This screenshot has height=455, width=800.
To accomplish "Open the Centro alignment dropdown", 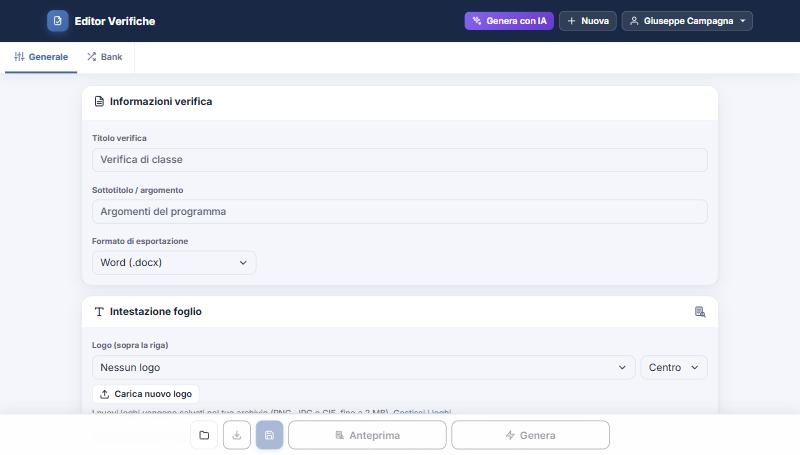I will tap(673, 367).
